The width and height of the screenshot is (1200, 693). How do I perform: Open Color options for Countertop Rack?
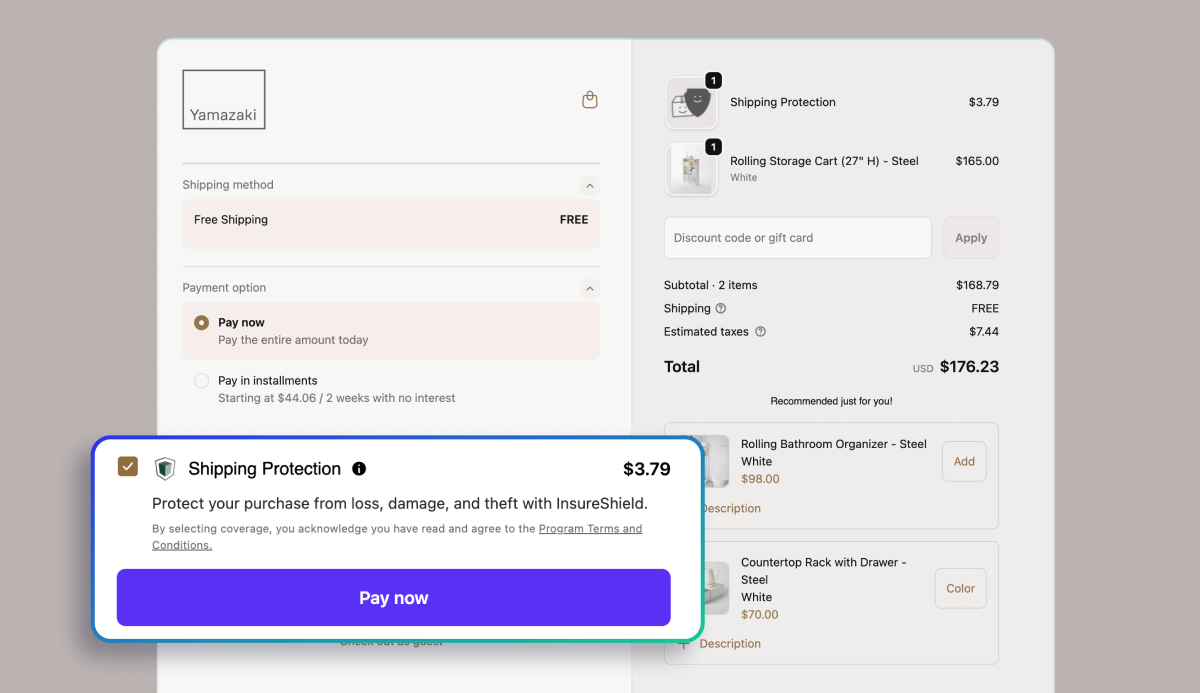961,589
